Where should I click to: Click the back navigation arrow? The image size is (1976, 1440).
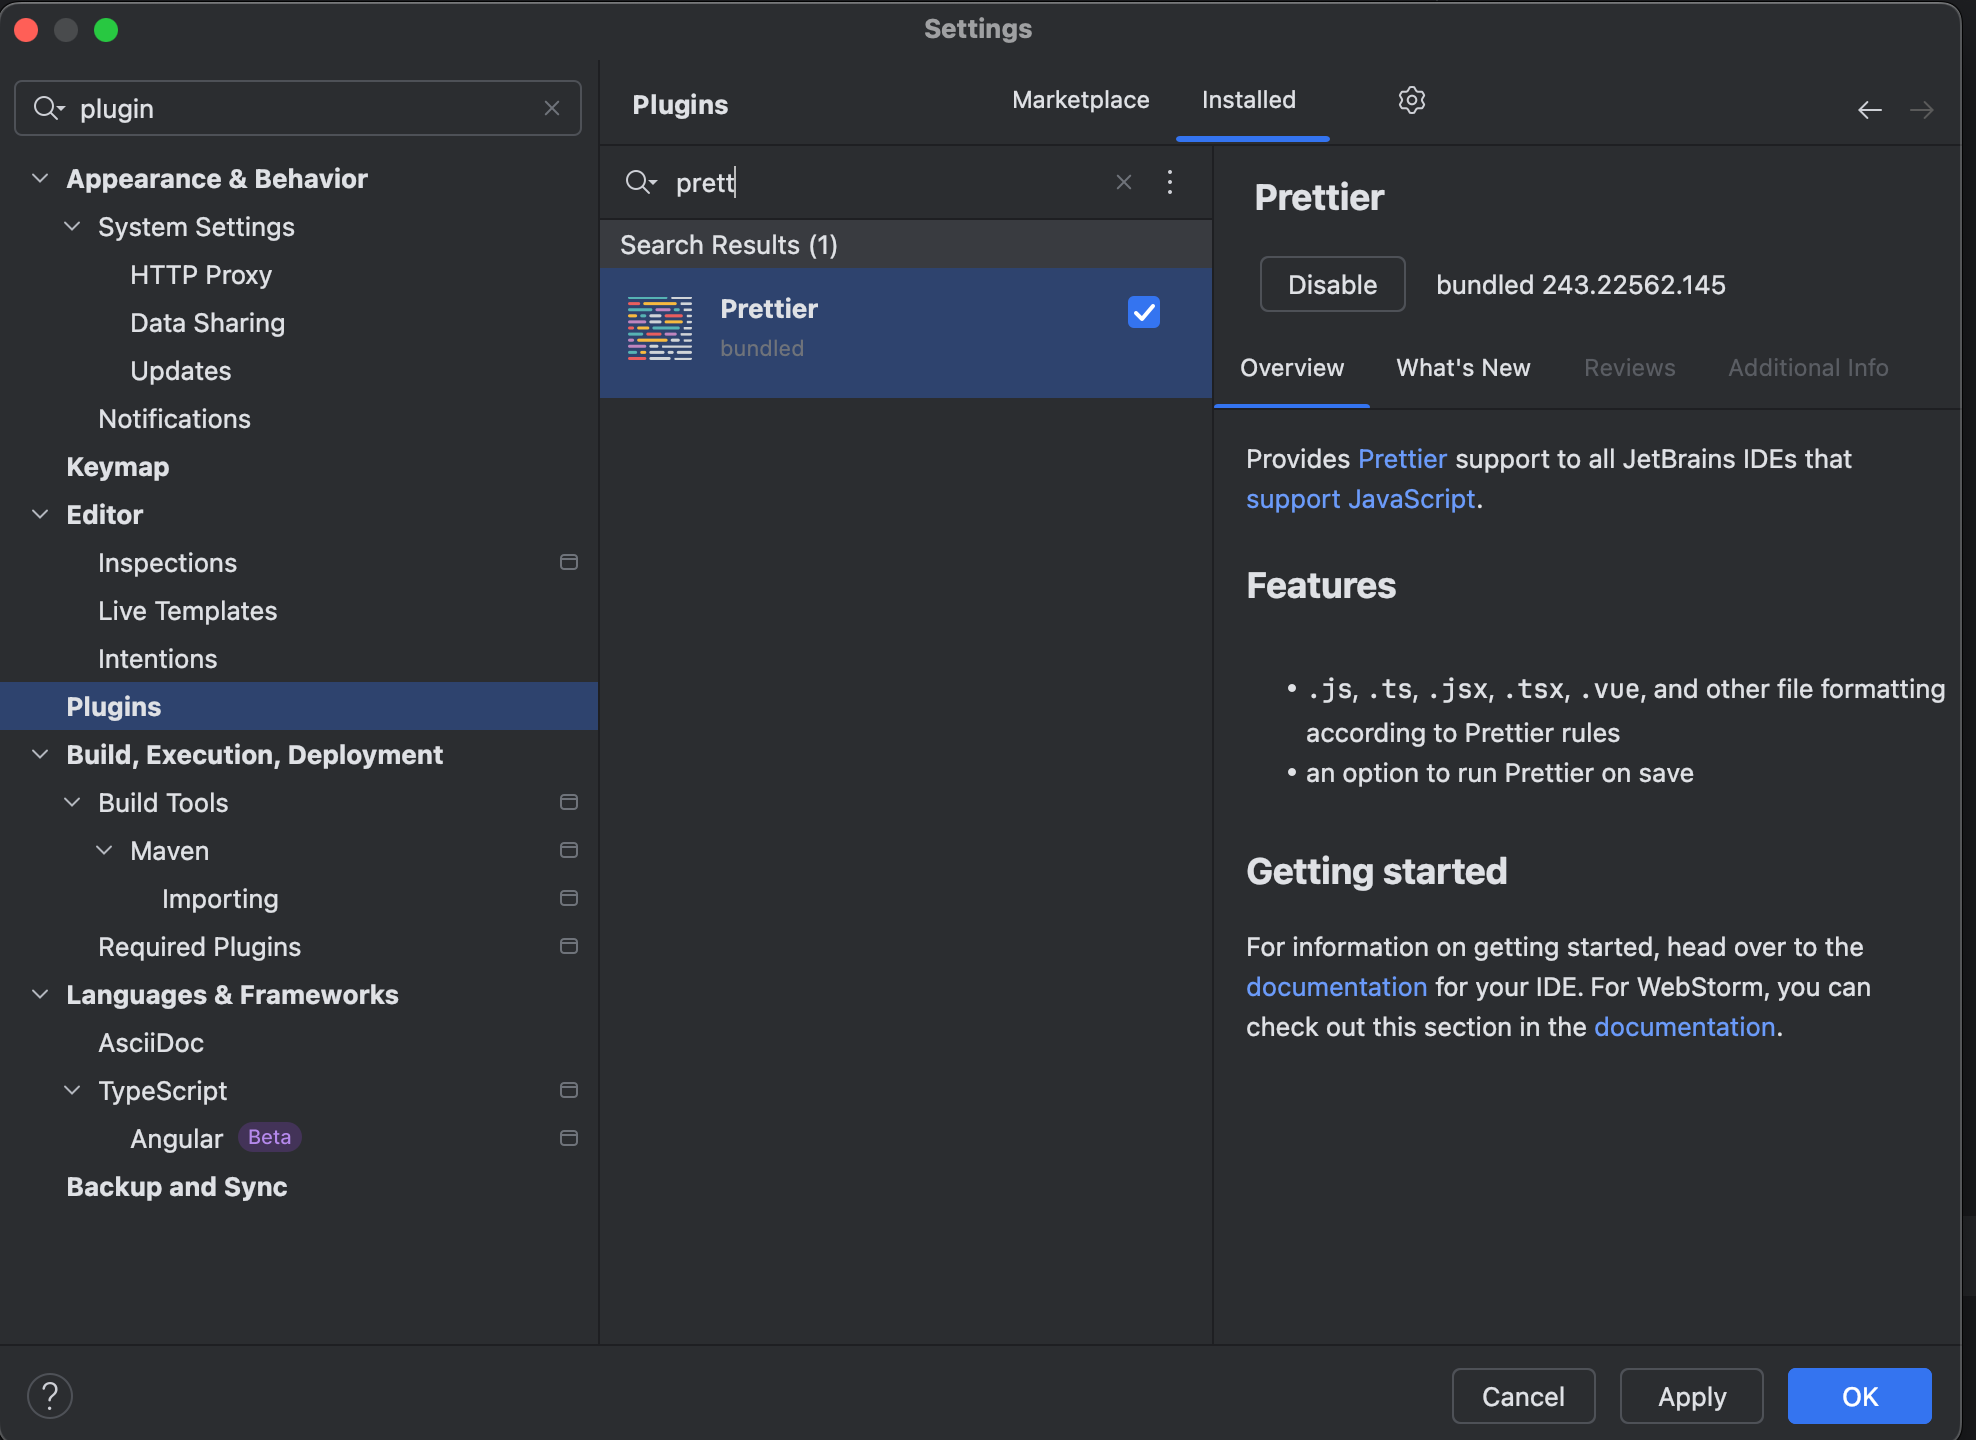[1869, 110]
